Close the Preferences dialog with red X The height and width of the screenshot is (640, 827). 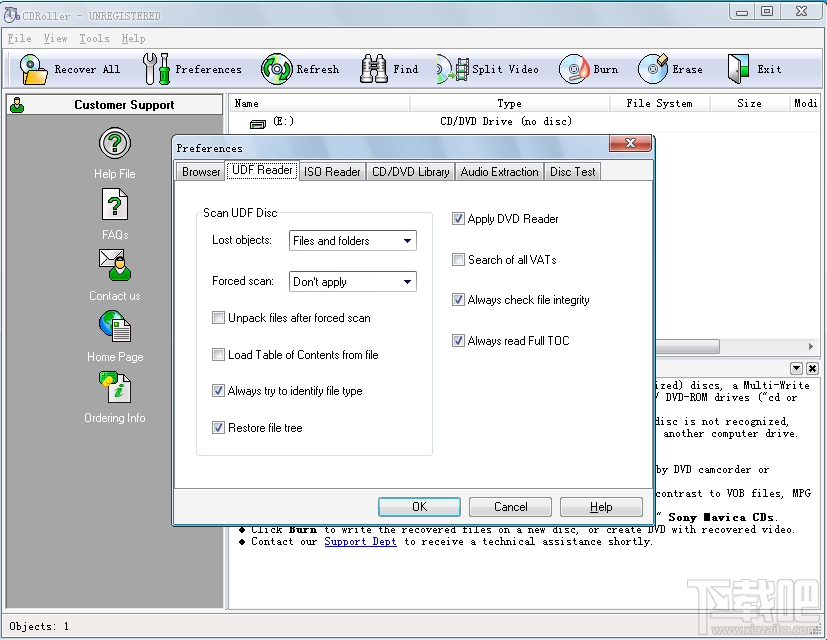click(x=630, y=143)
